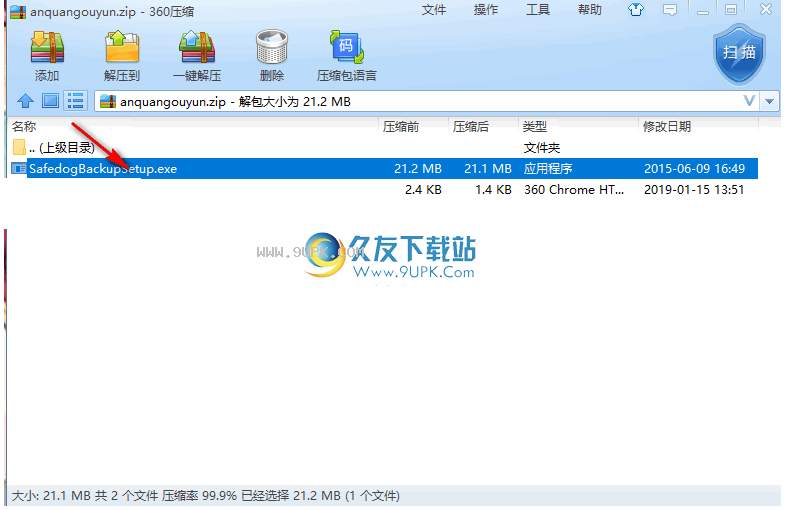
Task: Click the 1.4 KB compressed size cell
Action: tap(493, 190)
